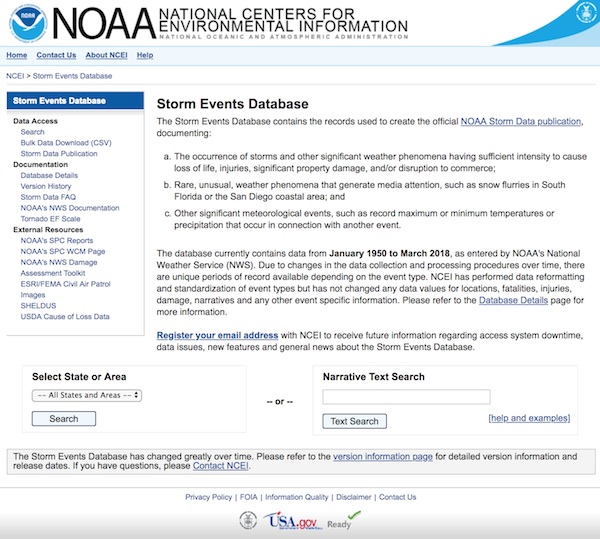The height and width of the screenshot is (539, 600).
Task: Open the SHELDUS link
Action: tap(38, 306)
